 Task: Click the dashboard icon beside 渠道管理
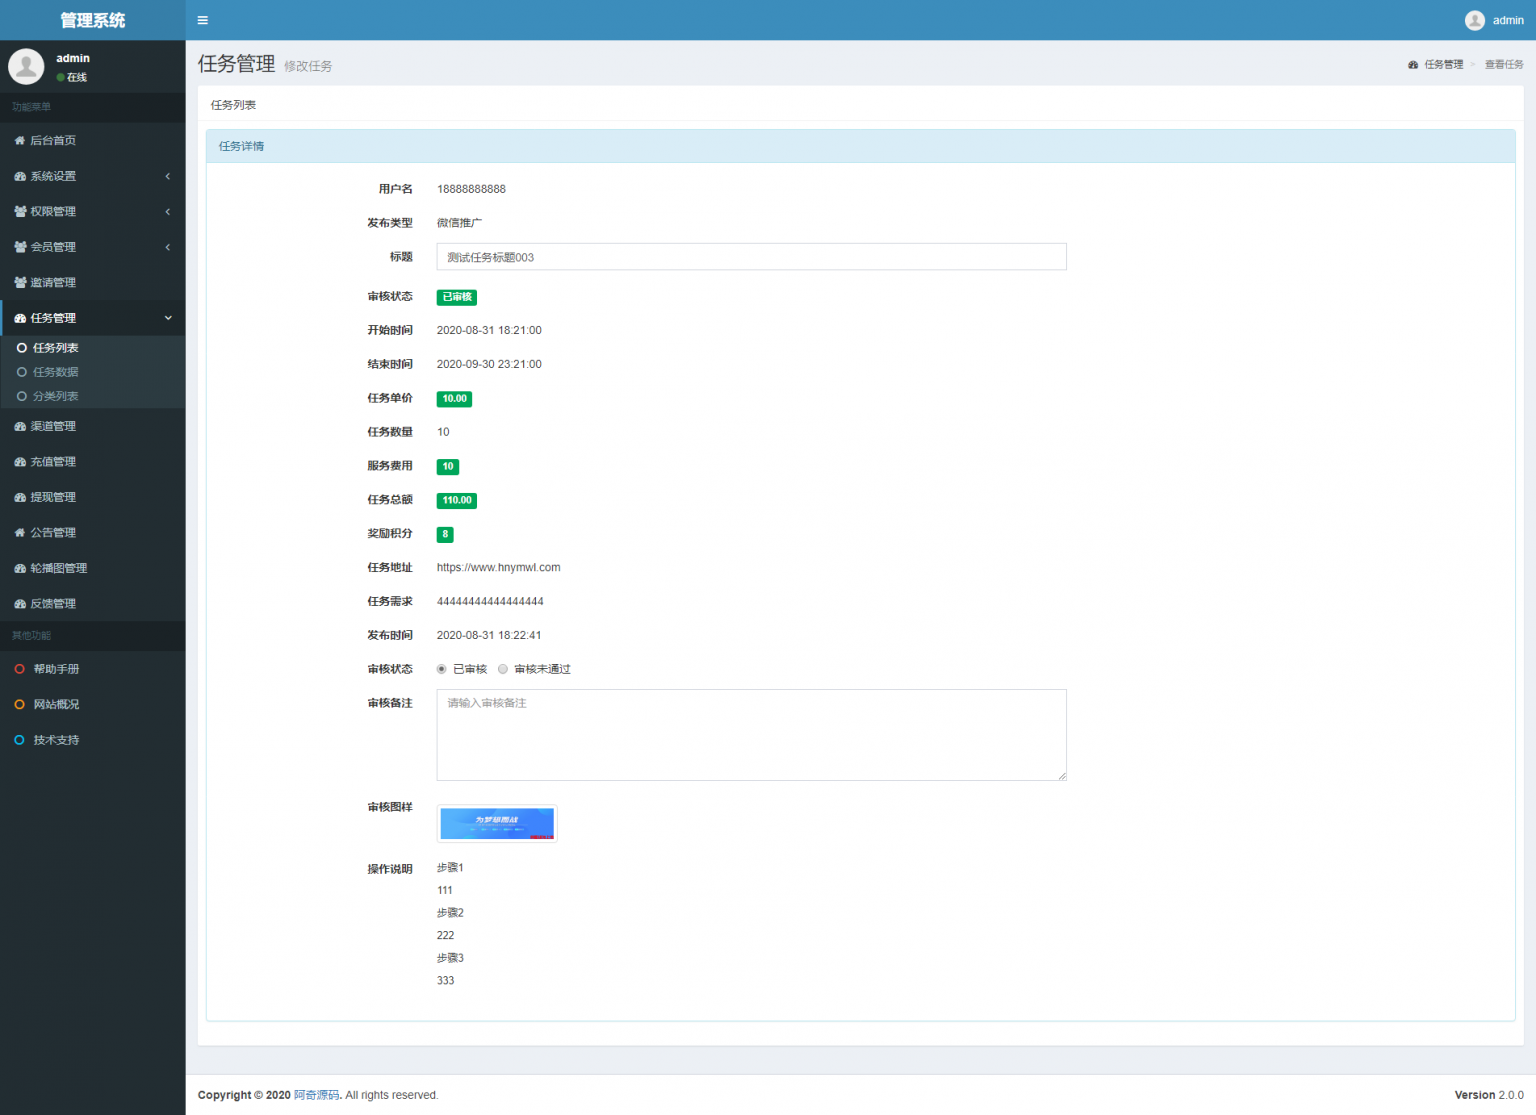tap(20, 427)
